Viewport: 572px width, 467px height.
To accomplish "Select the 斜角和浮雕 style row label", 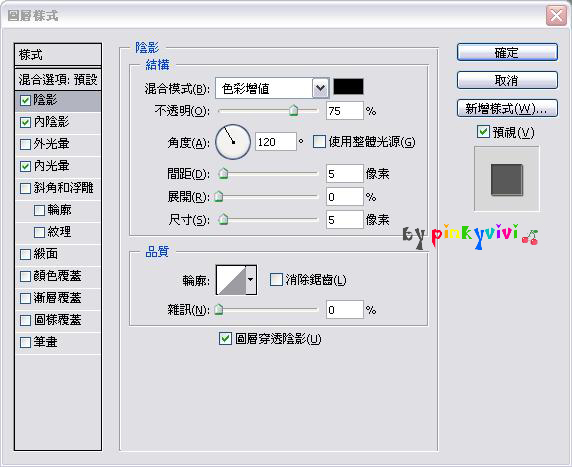I will (x=63, y=188).
